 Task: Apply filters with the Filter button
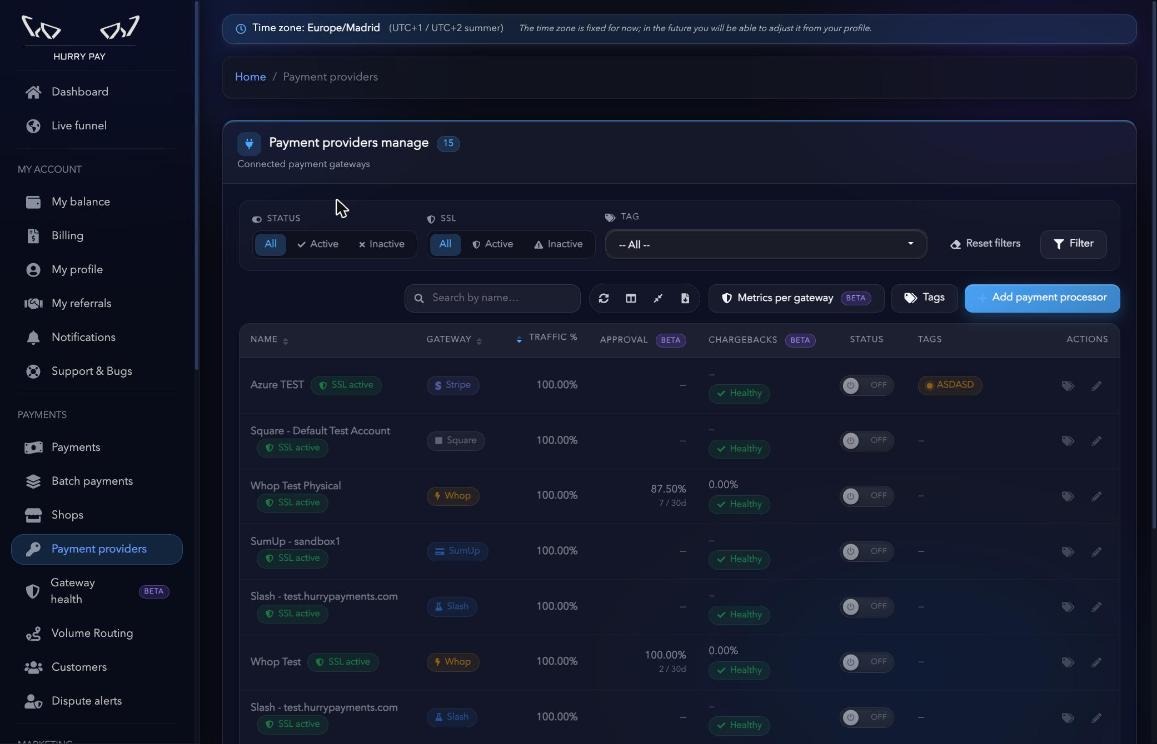1073,244
